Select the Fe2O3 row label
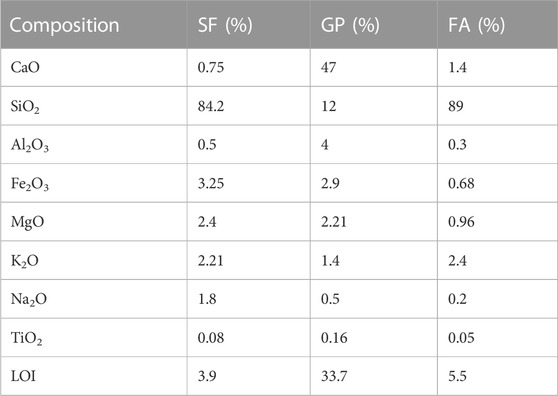 pos(30,184)
